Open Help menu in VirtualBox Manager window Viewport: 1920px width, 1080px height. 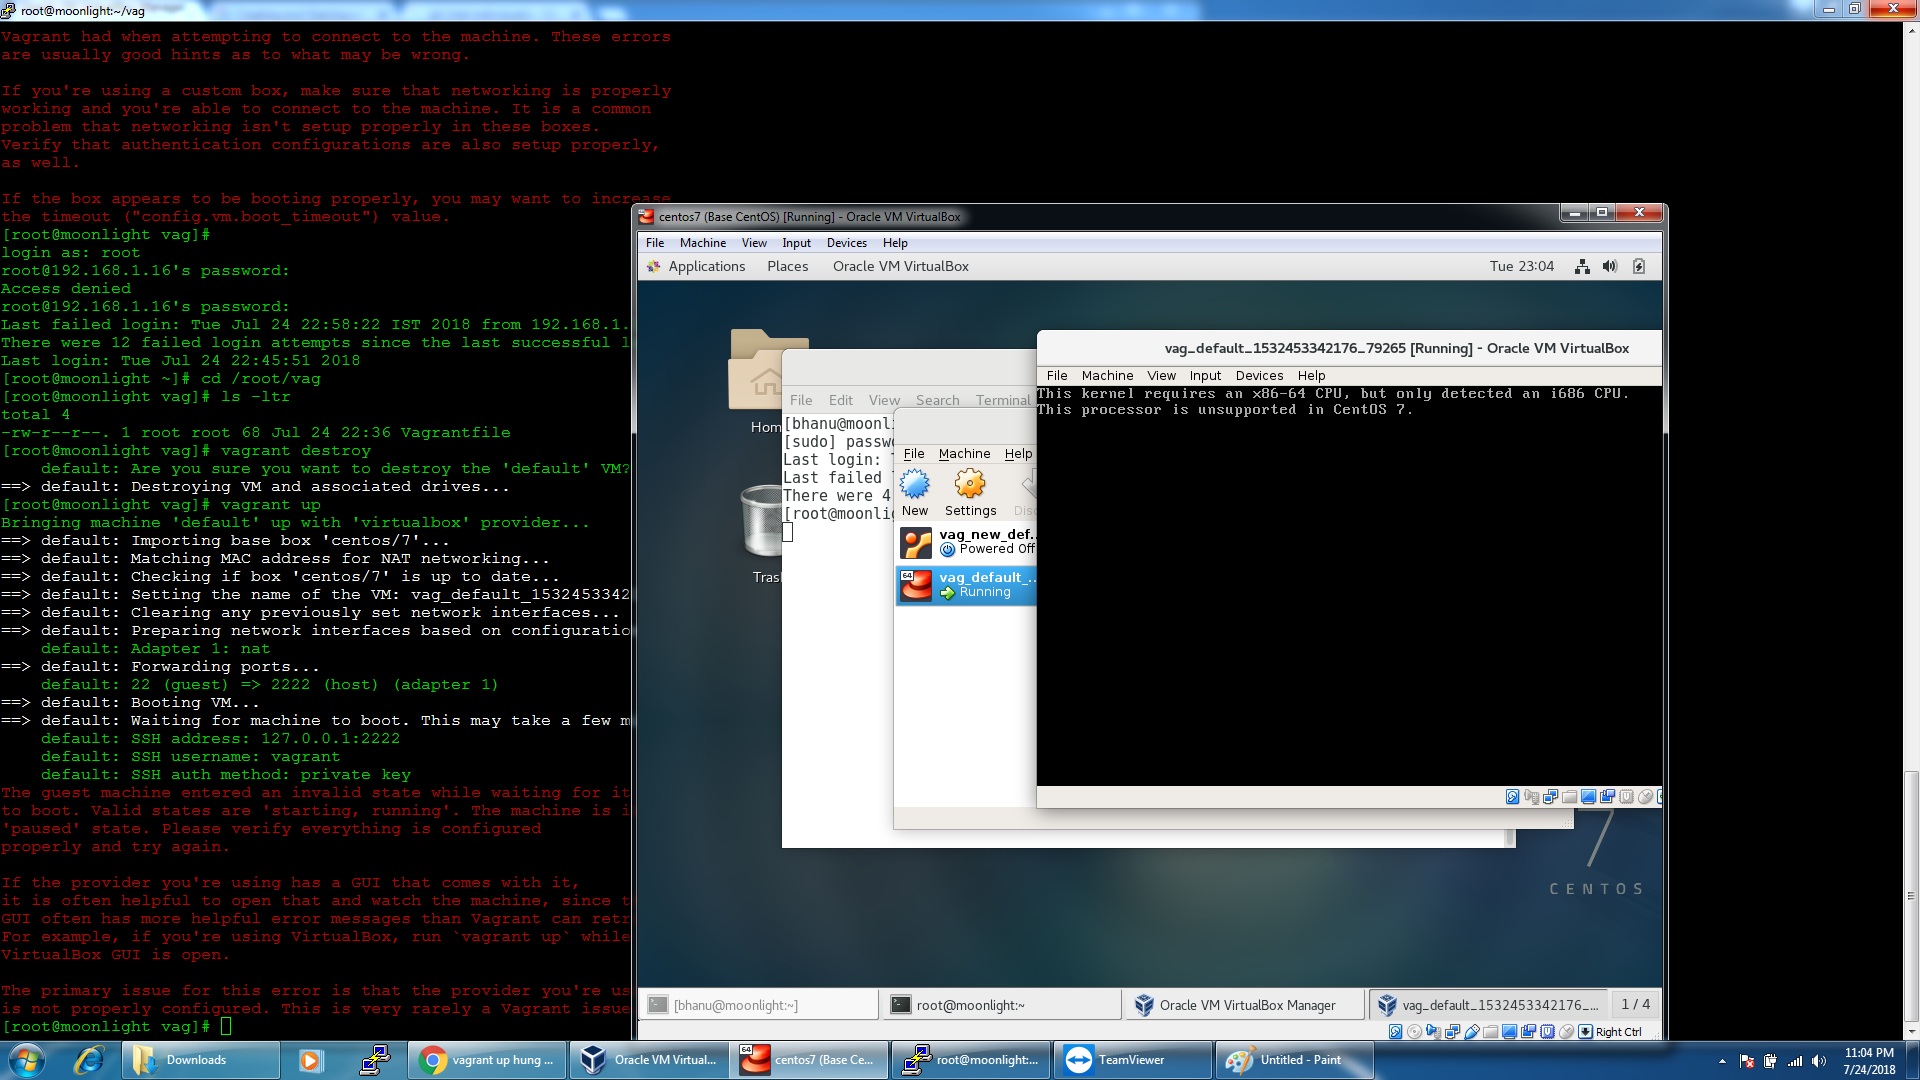tap(1018, 454)
